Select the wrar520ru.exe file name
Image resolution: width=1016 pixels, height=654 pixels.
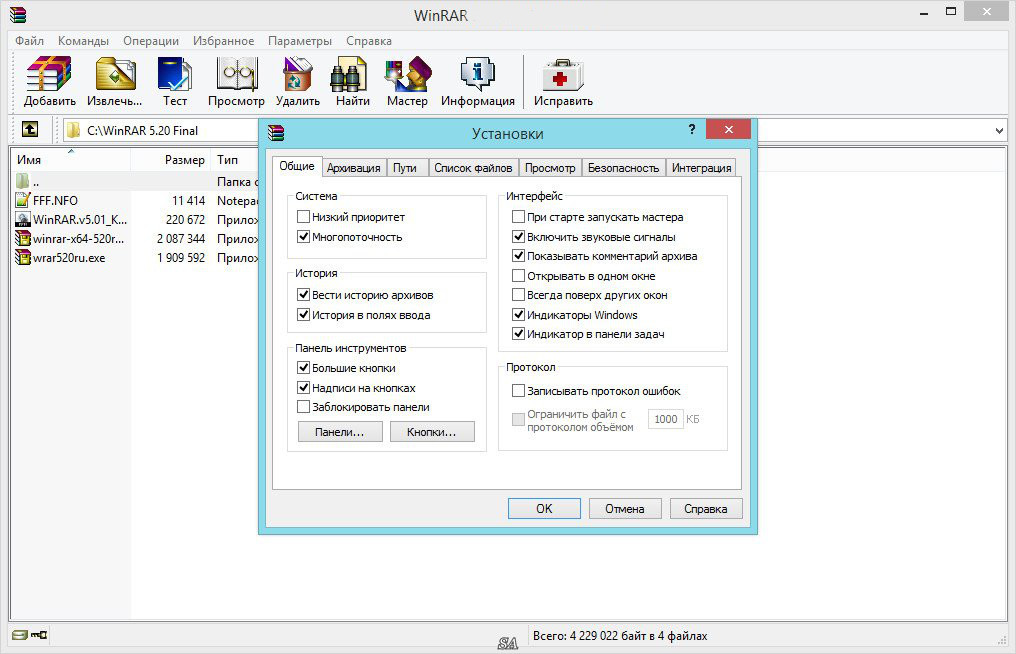tap(69, 258)
